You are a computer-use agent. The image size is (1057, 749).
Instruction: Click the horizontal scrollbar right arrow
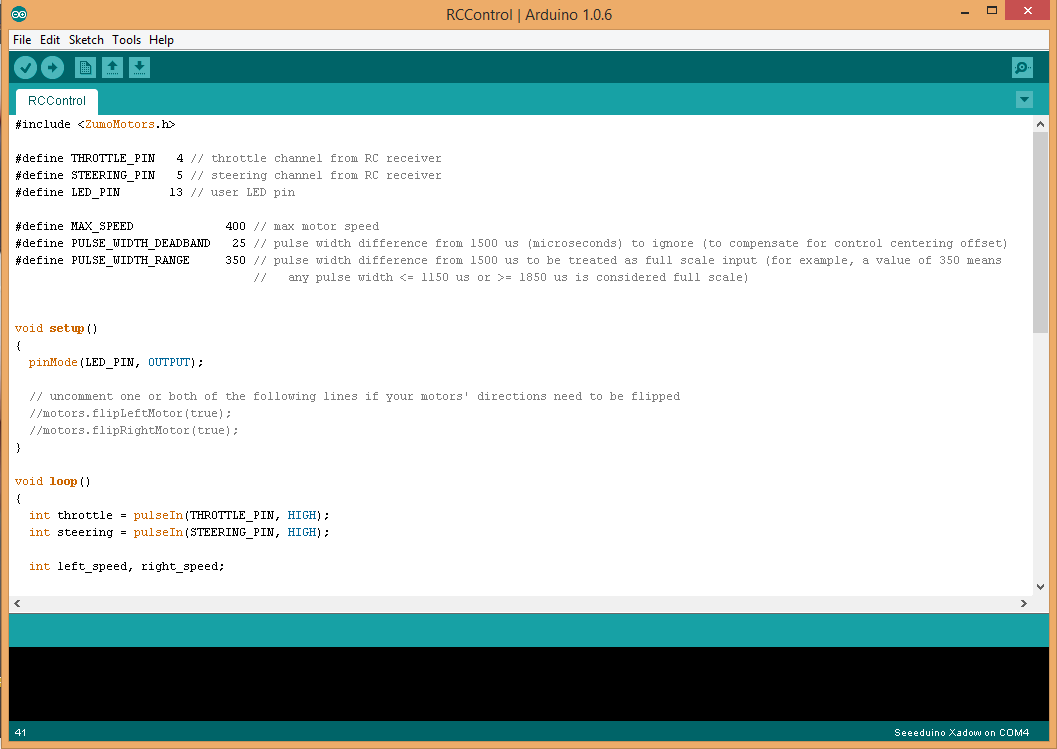pyautogui.click(x=1024, y=603)
